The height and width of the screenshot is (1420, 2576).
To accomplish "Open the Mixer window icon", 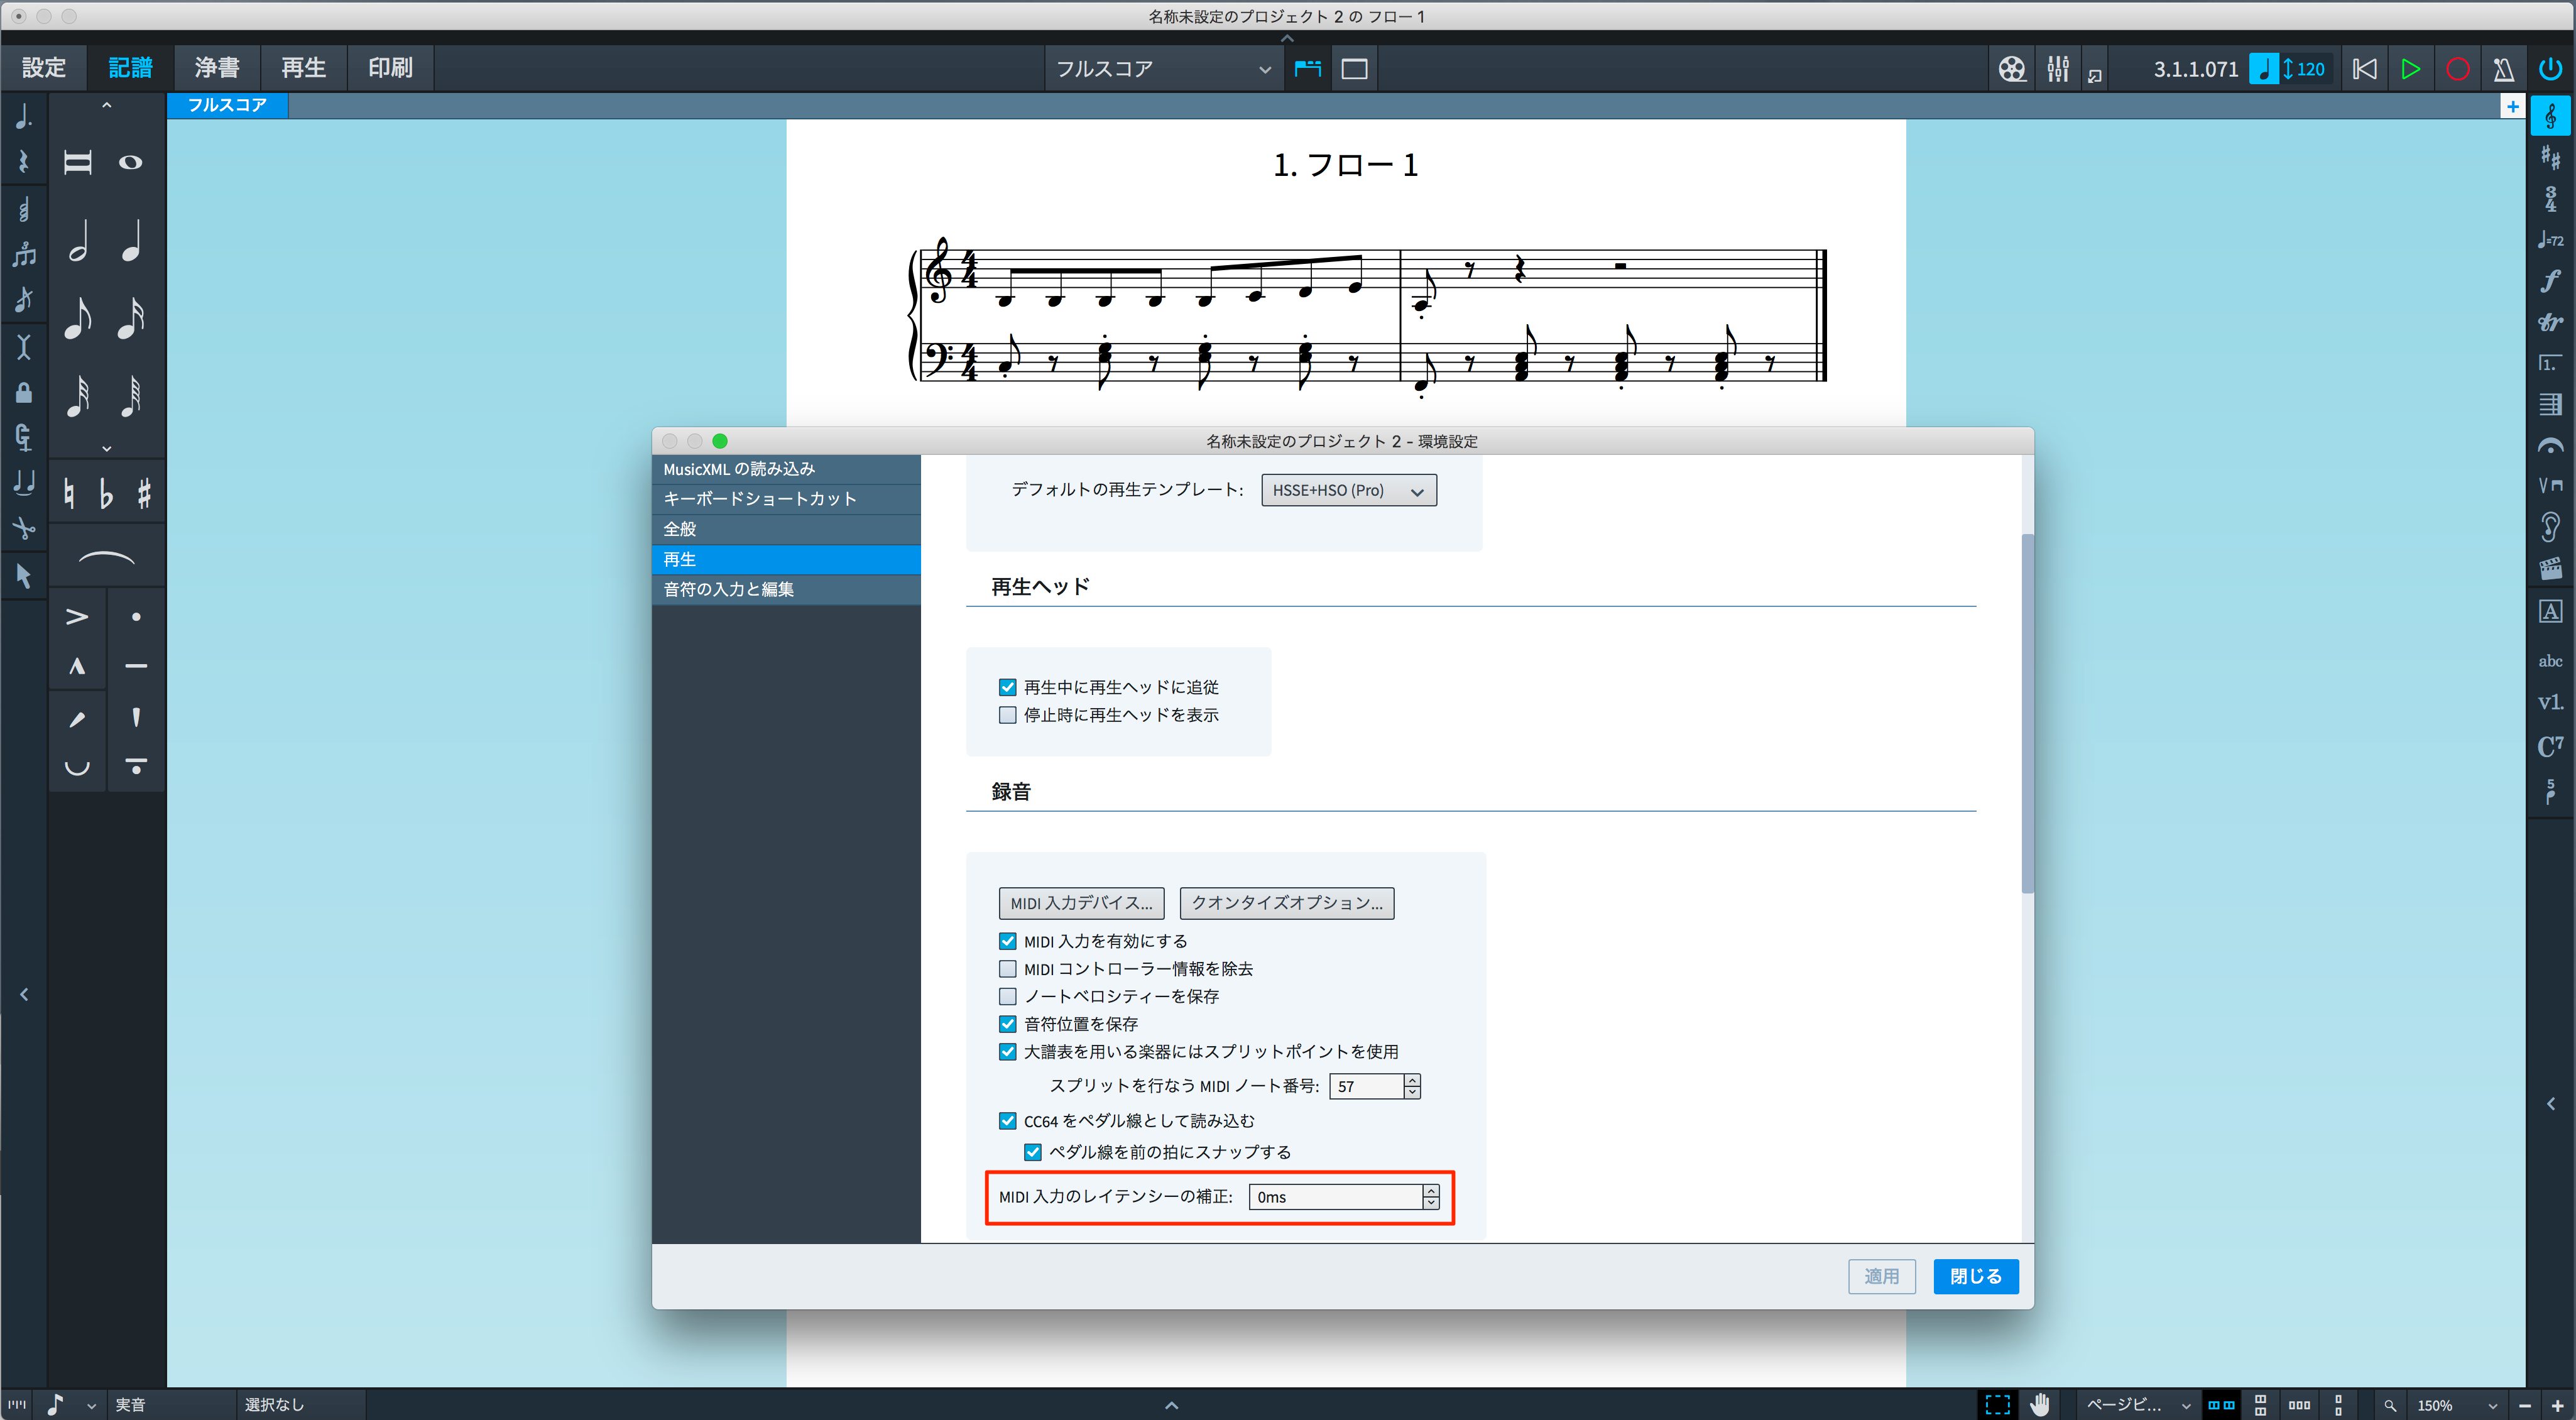I will tap(2058, 69).
